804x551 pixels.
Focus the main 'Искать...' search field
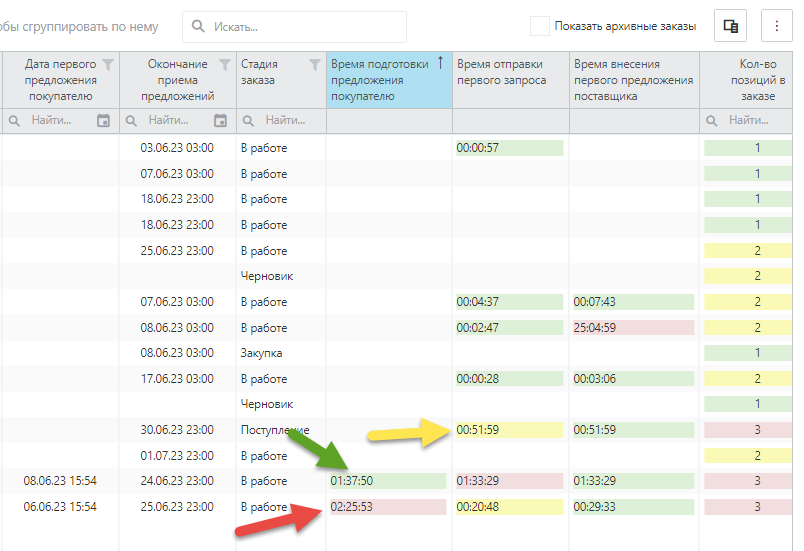coord(300,27)
